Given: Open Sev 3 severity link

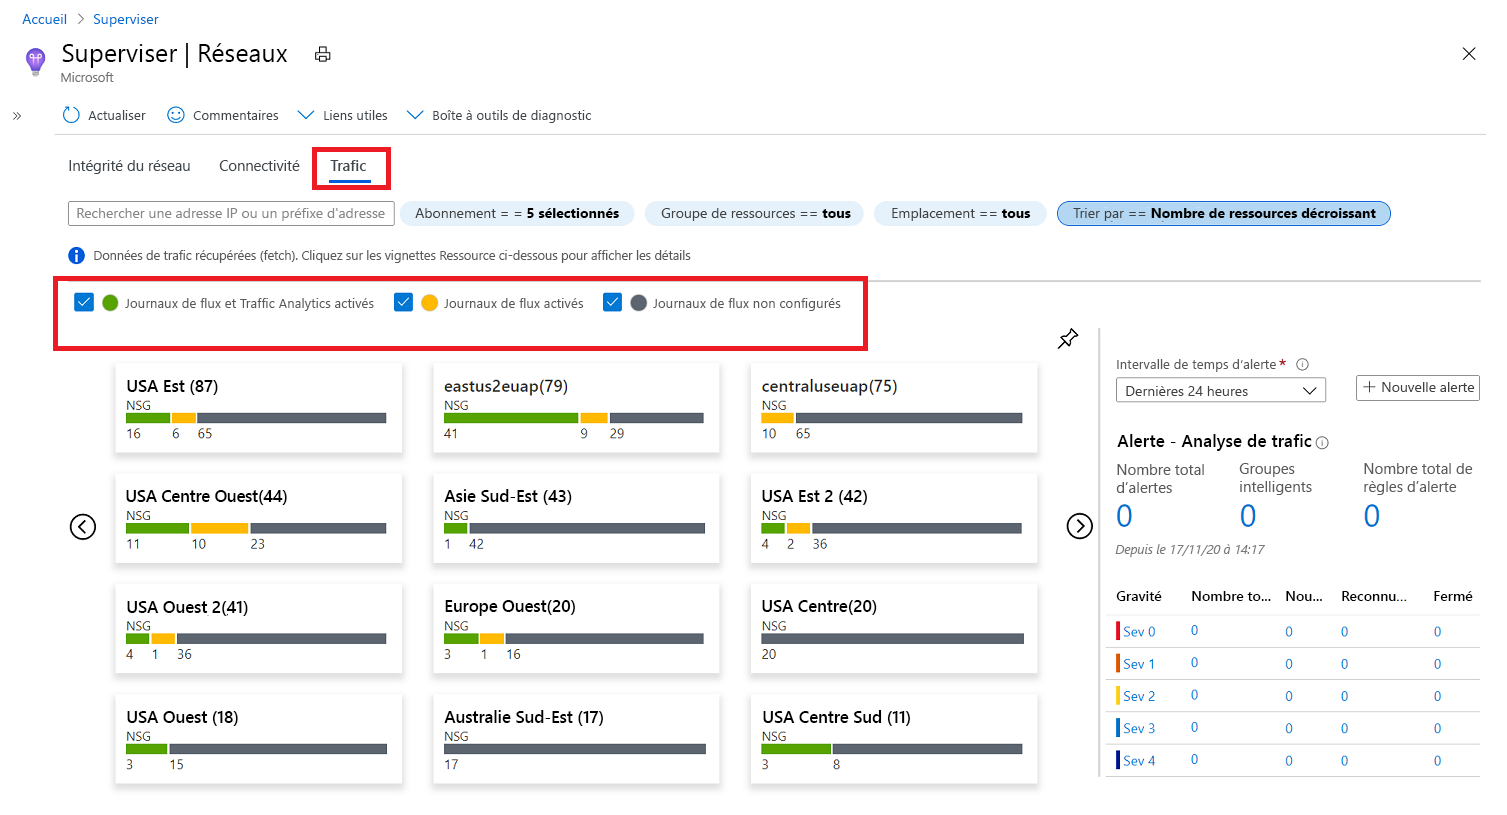Looking at the screenshot, I should tap(1139, 728).
